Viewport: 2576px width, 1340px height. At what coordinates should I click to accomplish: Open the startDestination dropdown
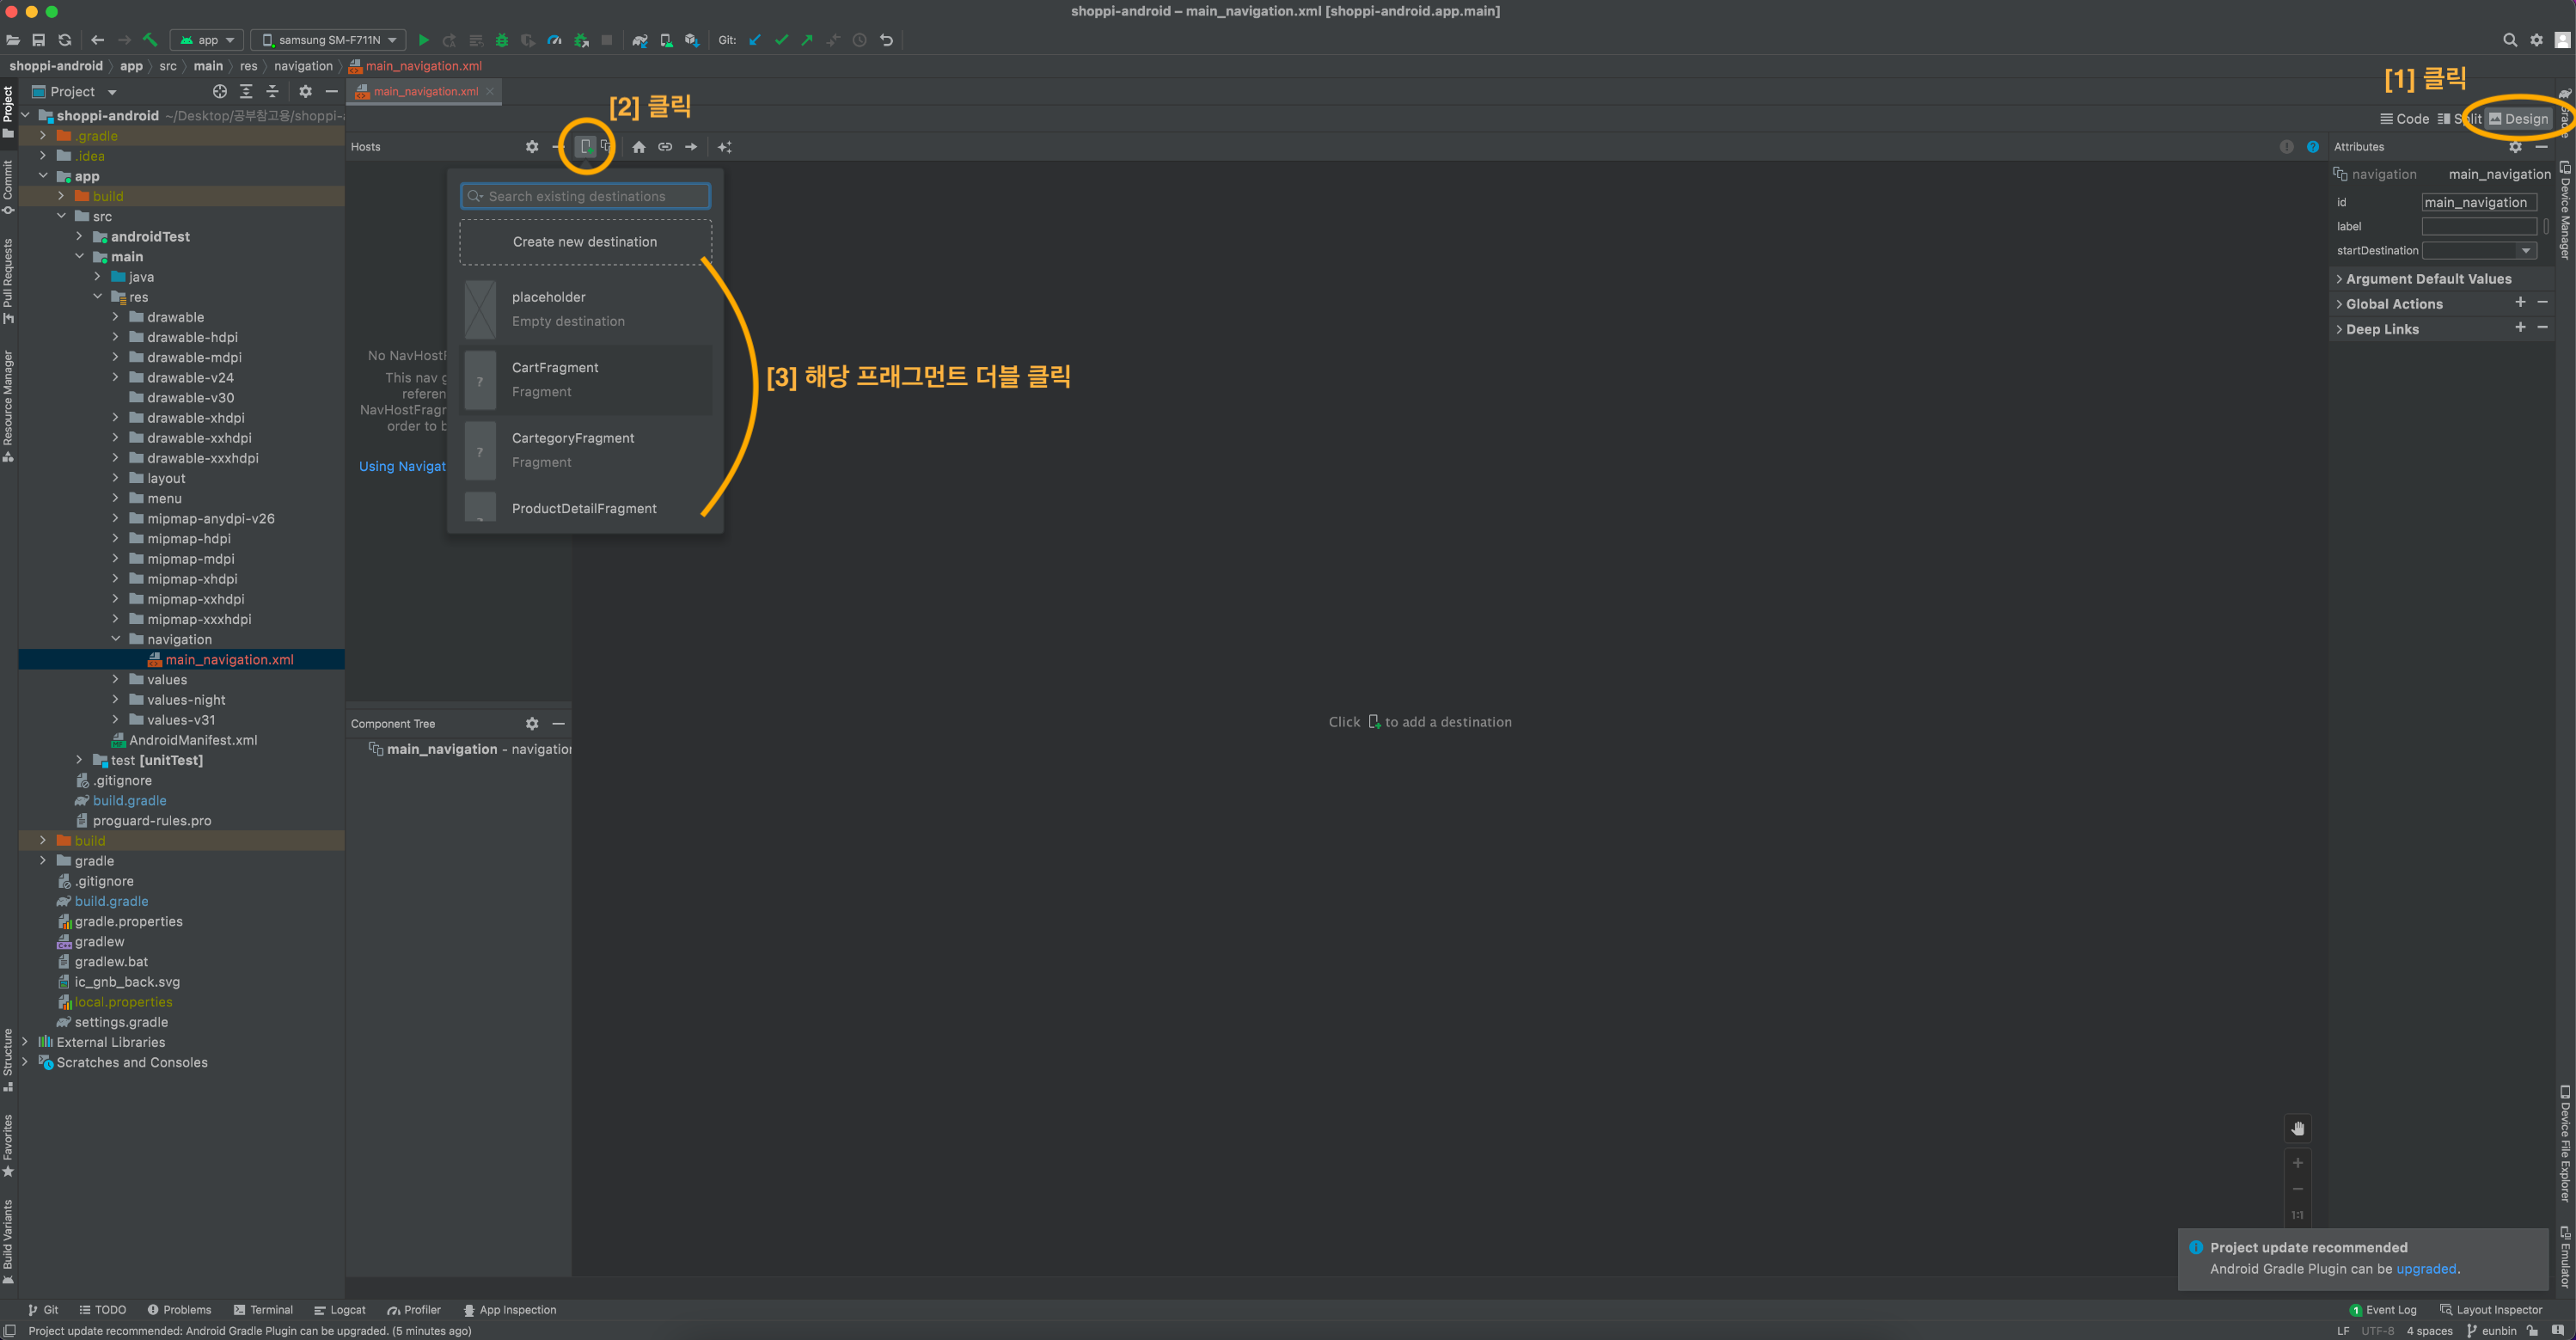(2525, 251)
